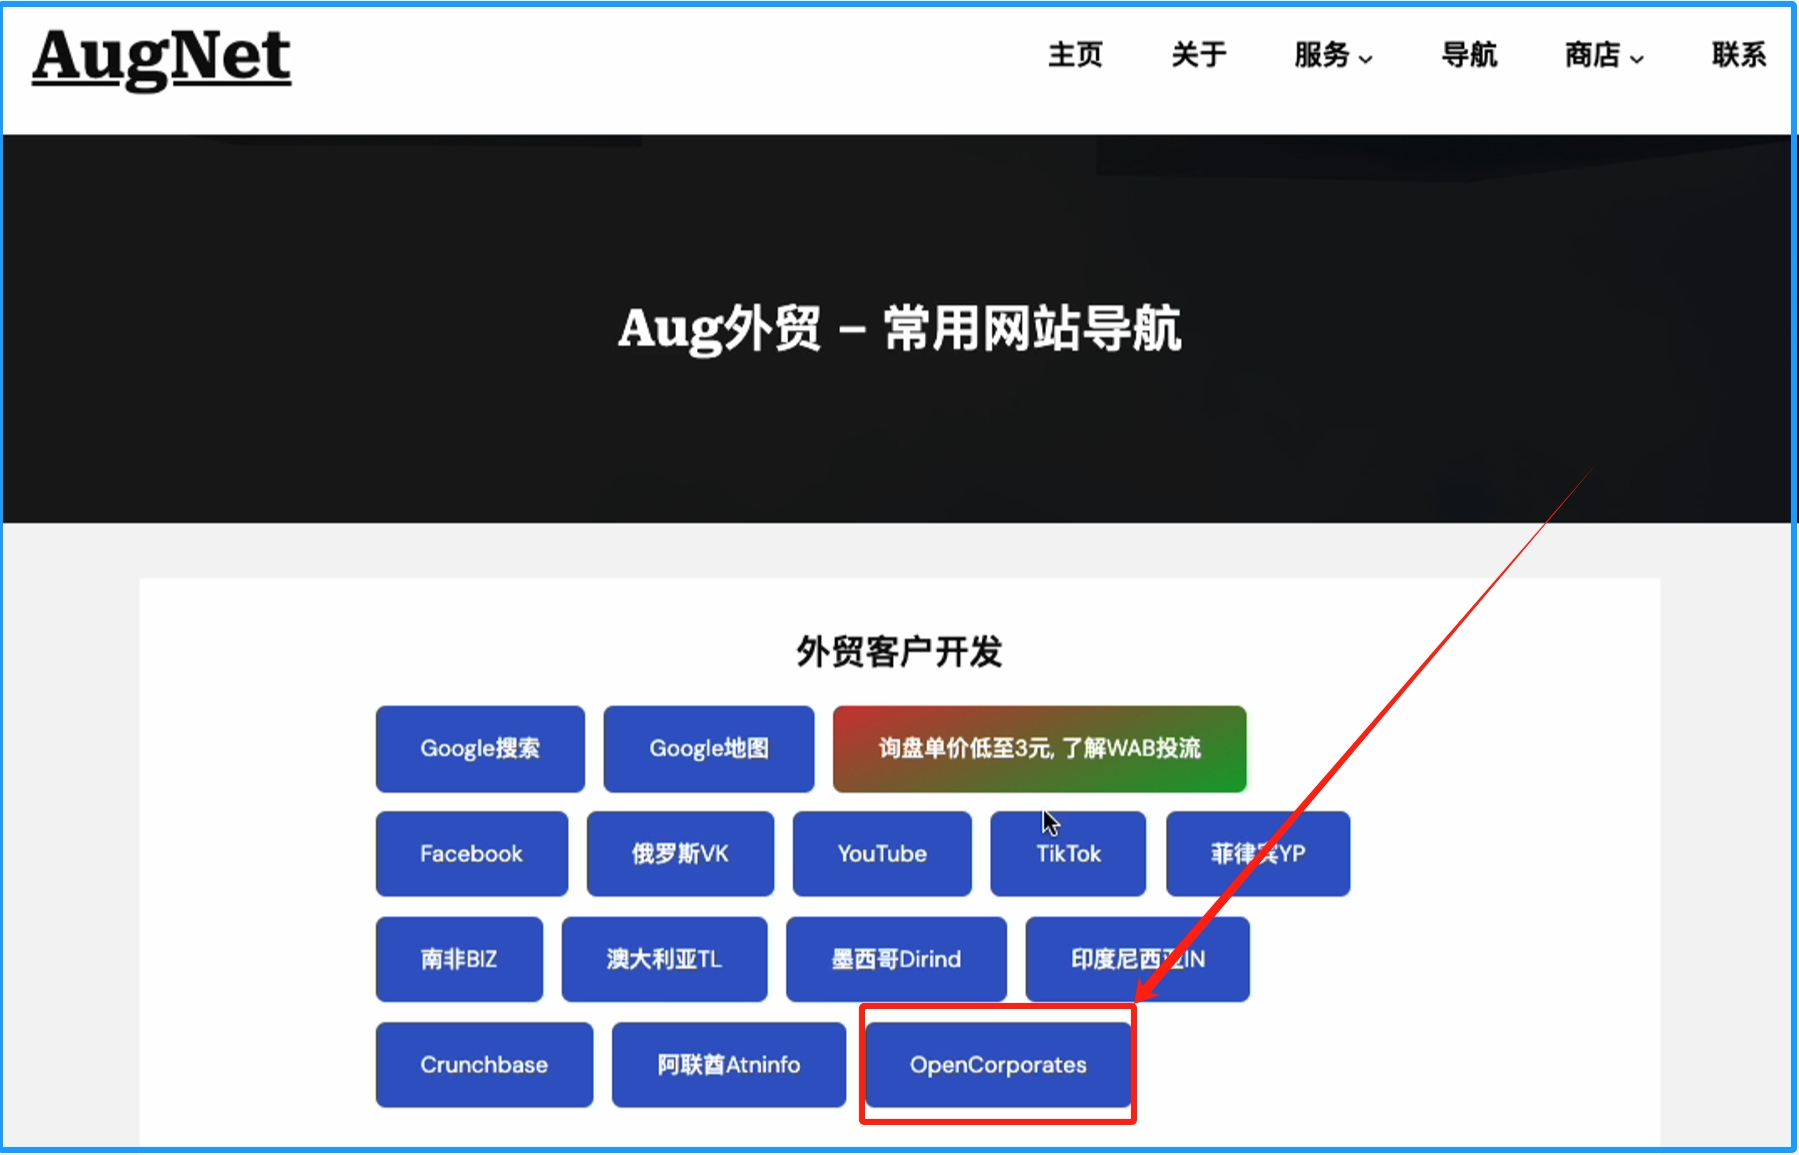Open the Facebook button
Image resolution: width=1799 pixels, height=1155 pixels.
[x=472, y=854]
